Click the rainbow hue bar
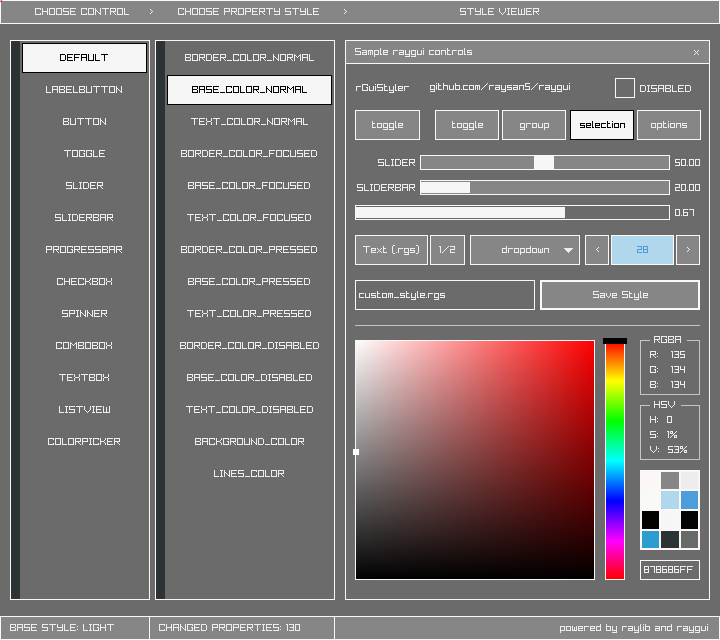Screen dimensions: 720x640 614,460
